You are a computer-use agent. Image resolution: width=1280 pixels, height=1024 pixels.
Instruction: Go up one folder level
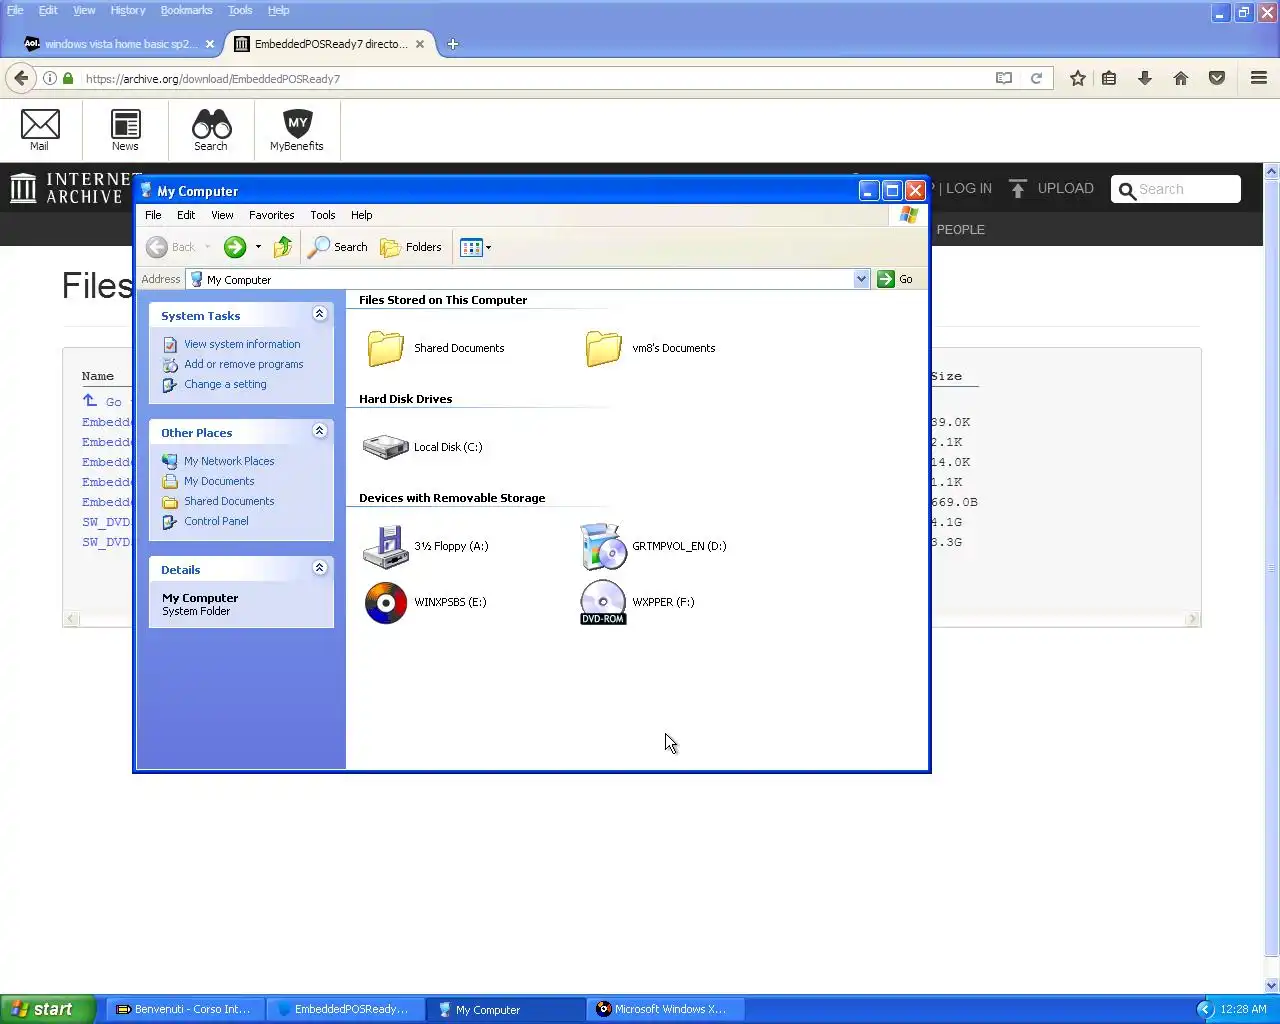tap(283, 247)
